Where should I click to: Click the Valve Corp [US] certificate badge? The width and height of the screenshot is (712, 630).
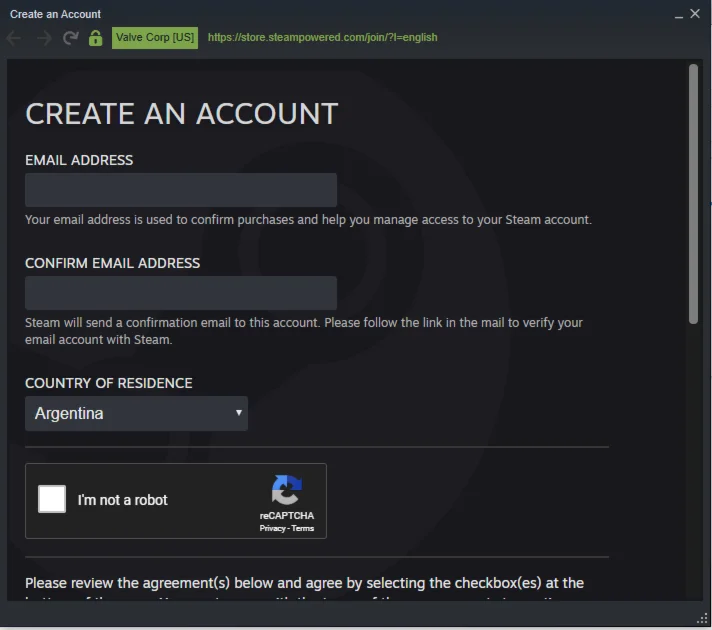155,38
